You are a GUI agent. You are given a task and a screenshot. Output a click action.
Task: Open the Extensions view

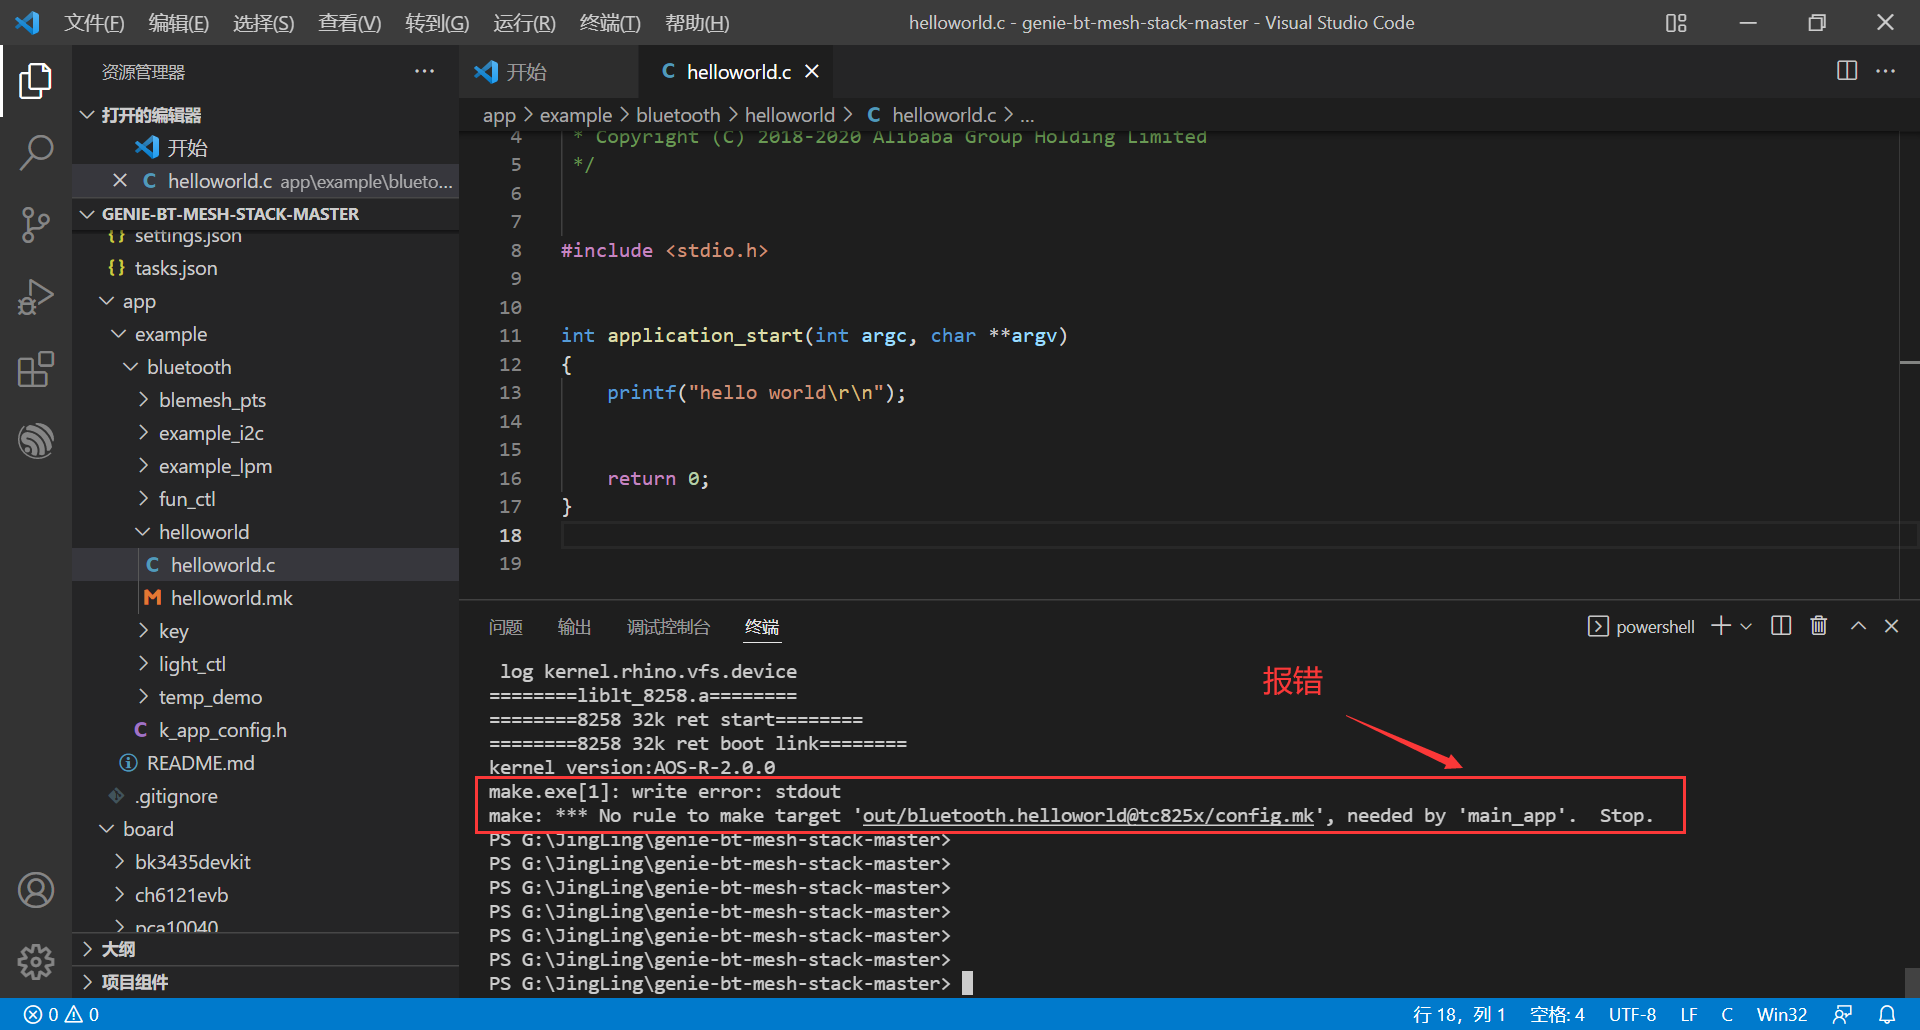point(36,369)
